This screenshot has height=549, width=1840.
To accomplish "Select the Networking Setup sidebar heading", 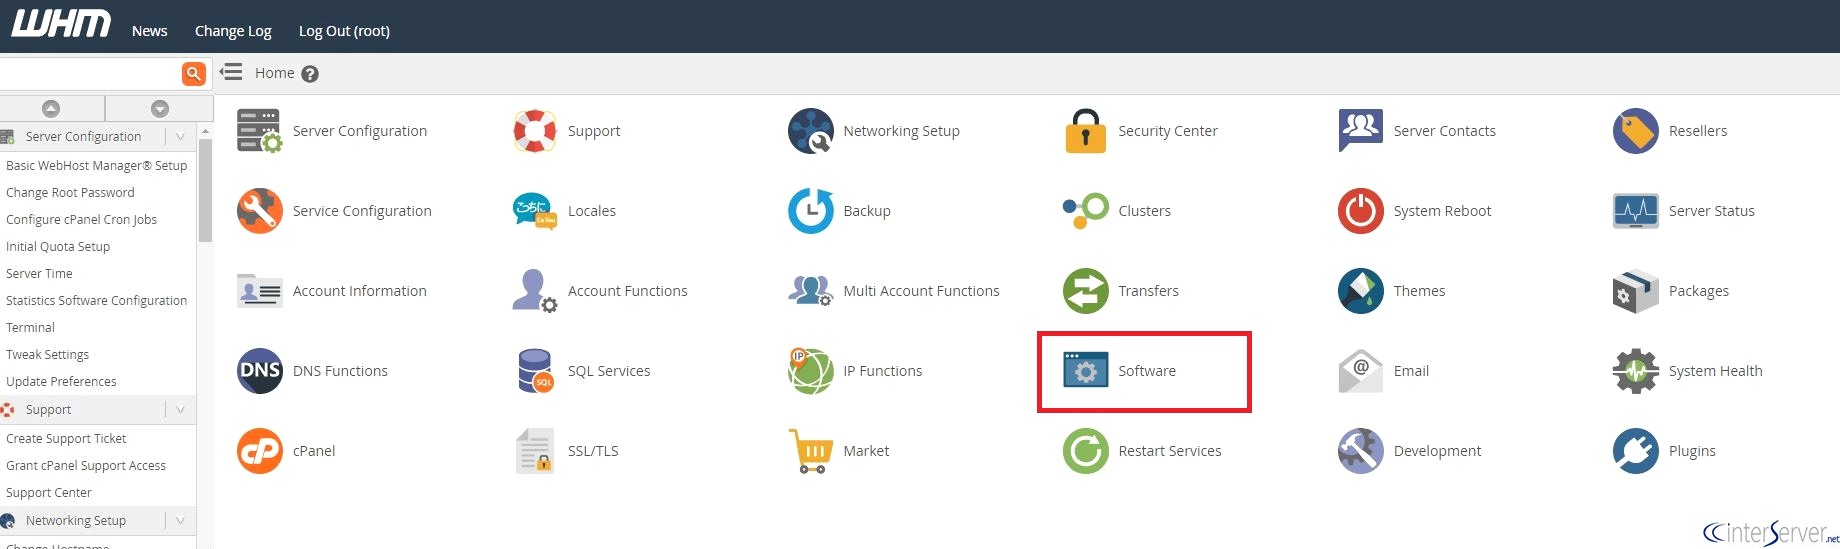I will point(76,520).
